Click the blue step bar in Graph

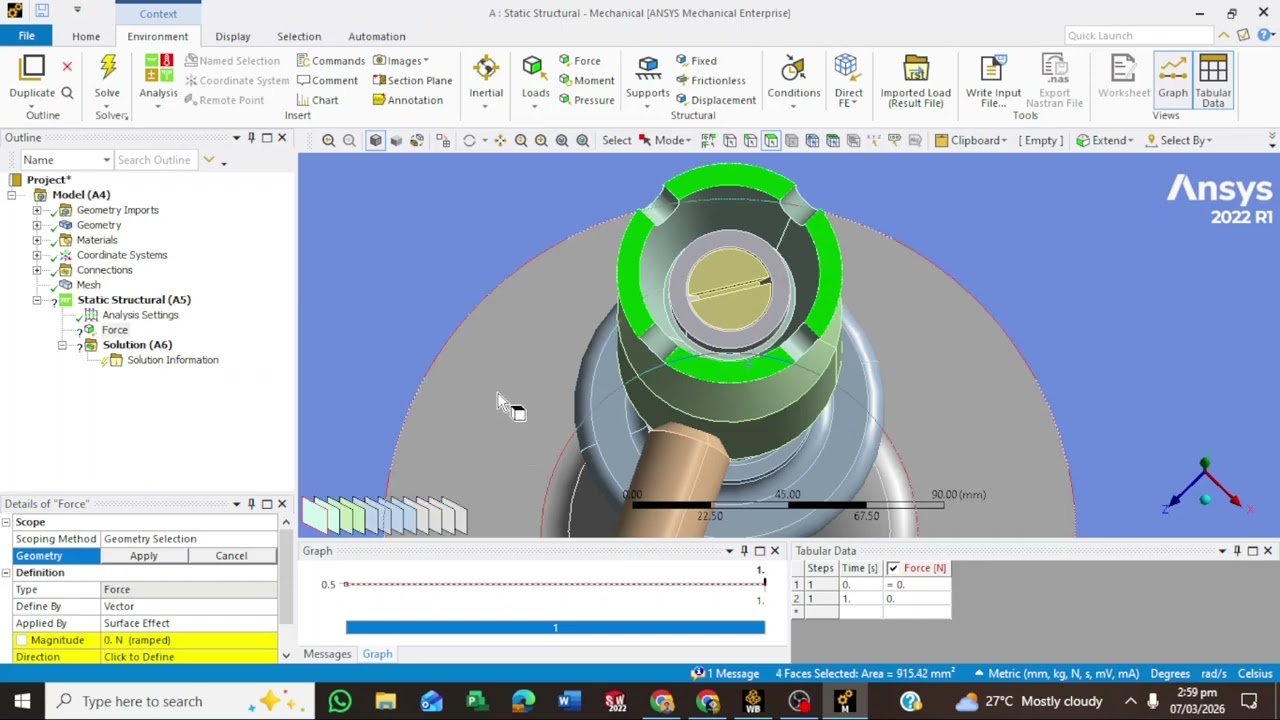tap(555, 627)
